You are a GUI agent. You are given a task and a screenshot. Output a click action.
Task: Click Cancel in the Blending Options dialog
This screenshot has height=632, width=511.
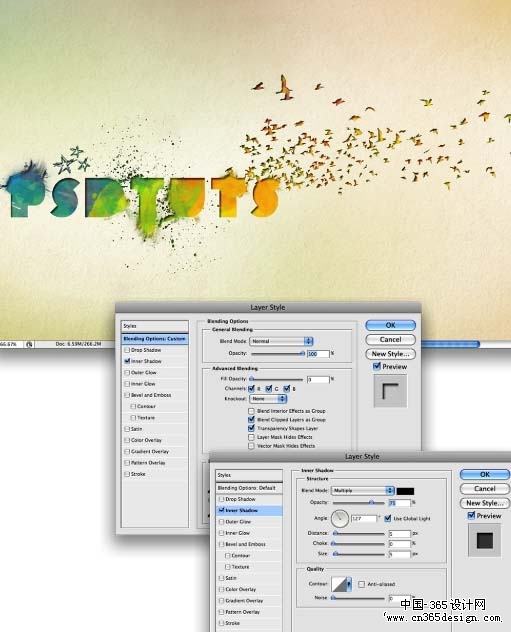click(390, 339)
